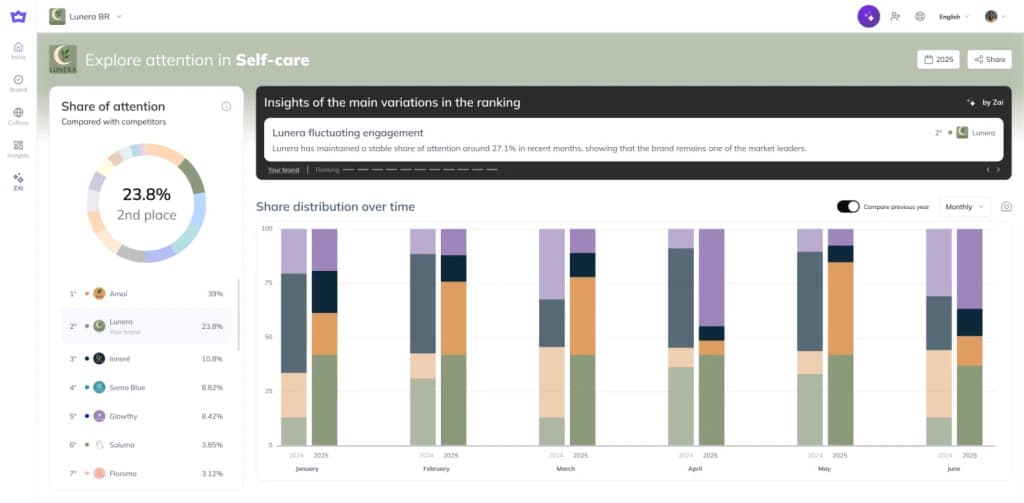Toggle the Compare previous year switch
This screenshot has height=503, width=1024.
coord(848,207)
